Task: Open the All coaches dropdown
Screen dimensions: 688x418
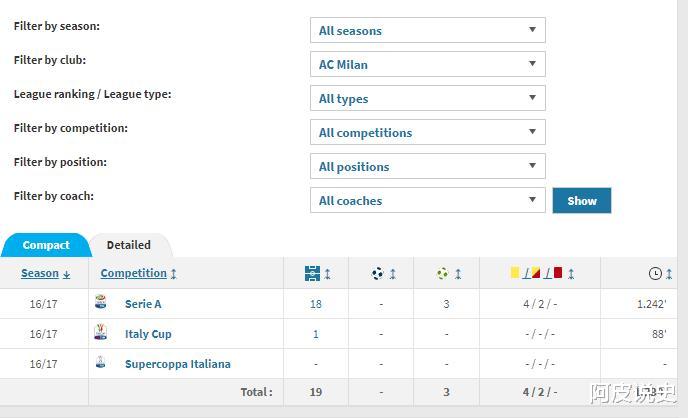Action: point(427,201)
